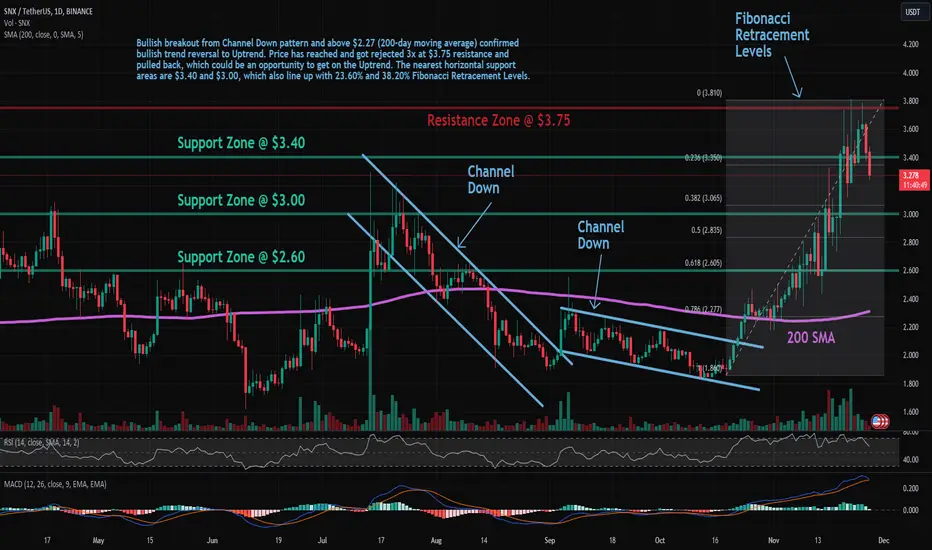This screenshot has width=932, height=550.
Task: Click the US flag economic events icon
Action: pyautogui.click(x=880, y=422)
